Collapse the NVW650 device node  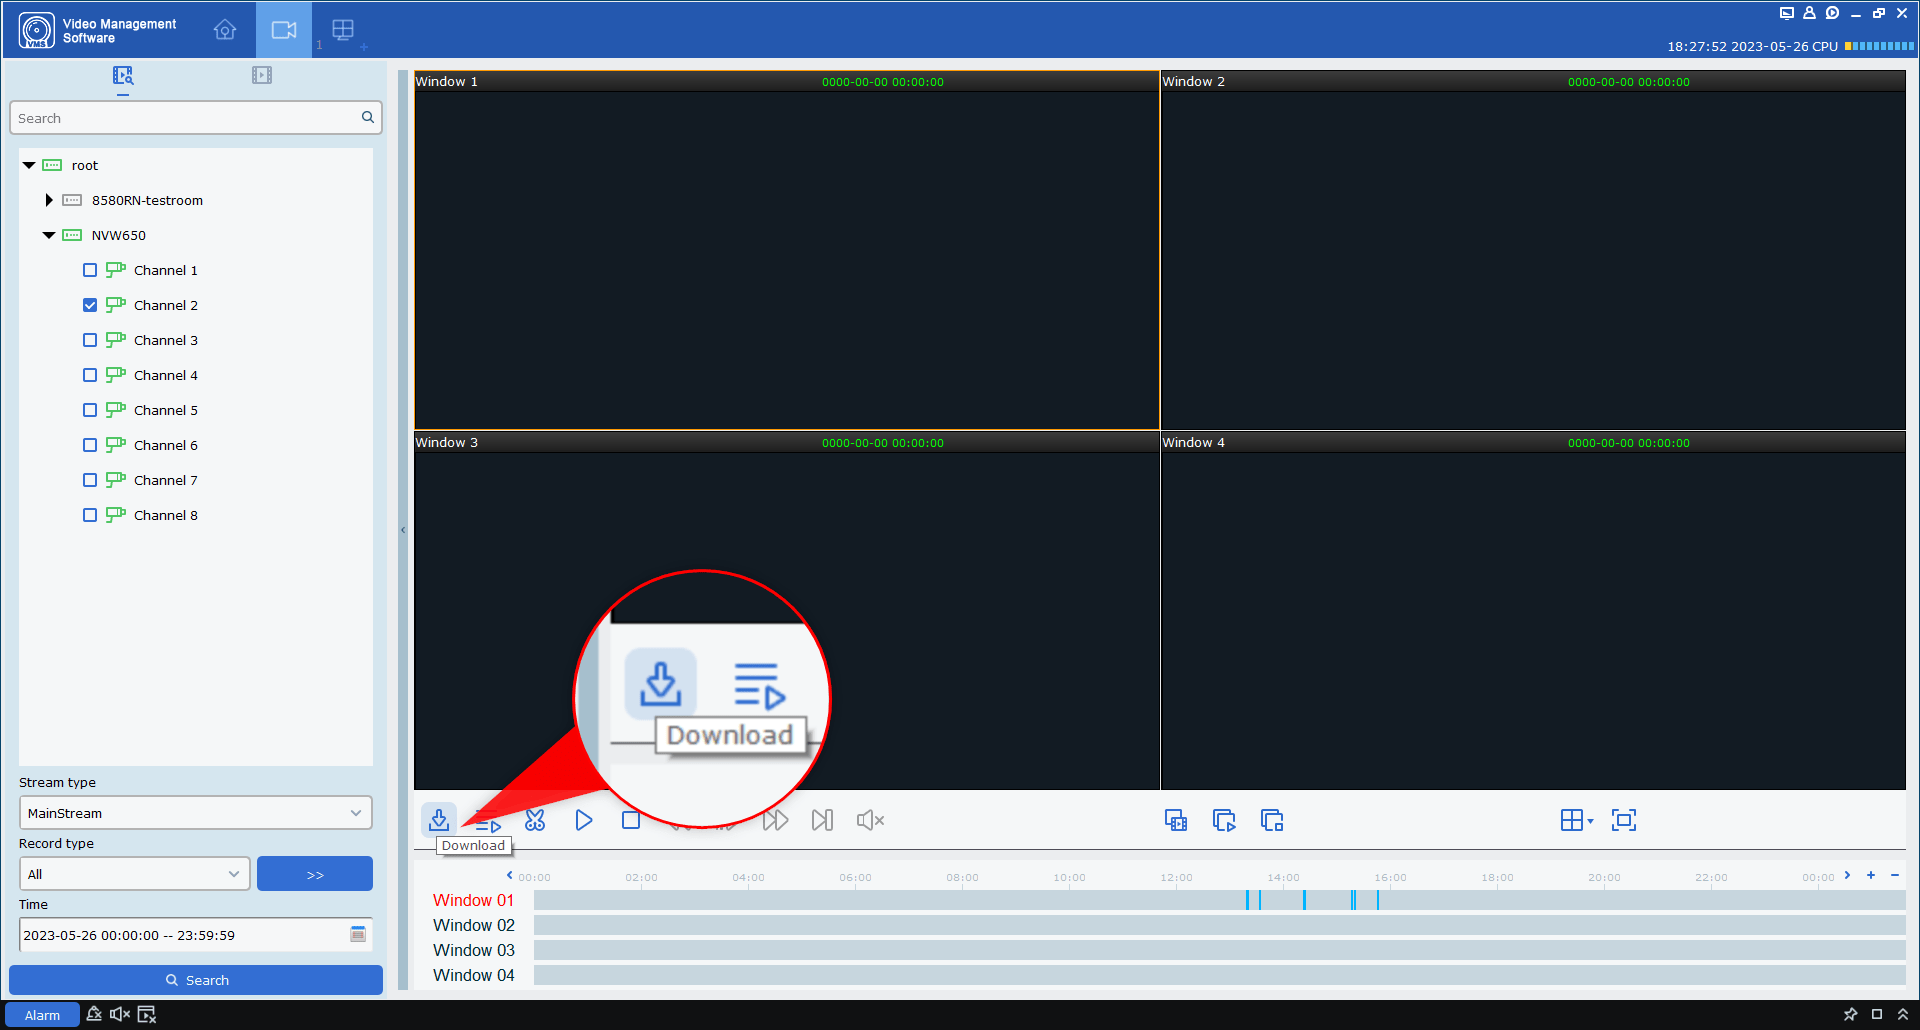[49, 235]
